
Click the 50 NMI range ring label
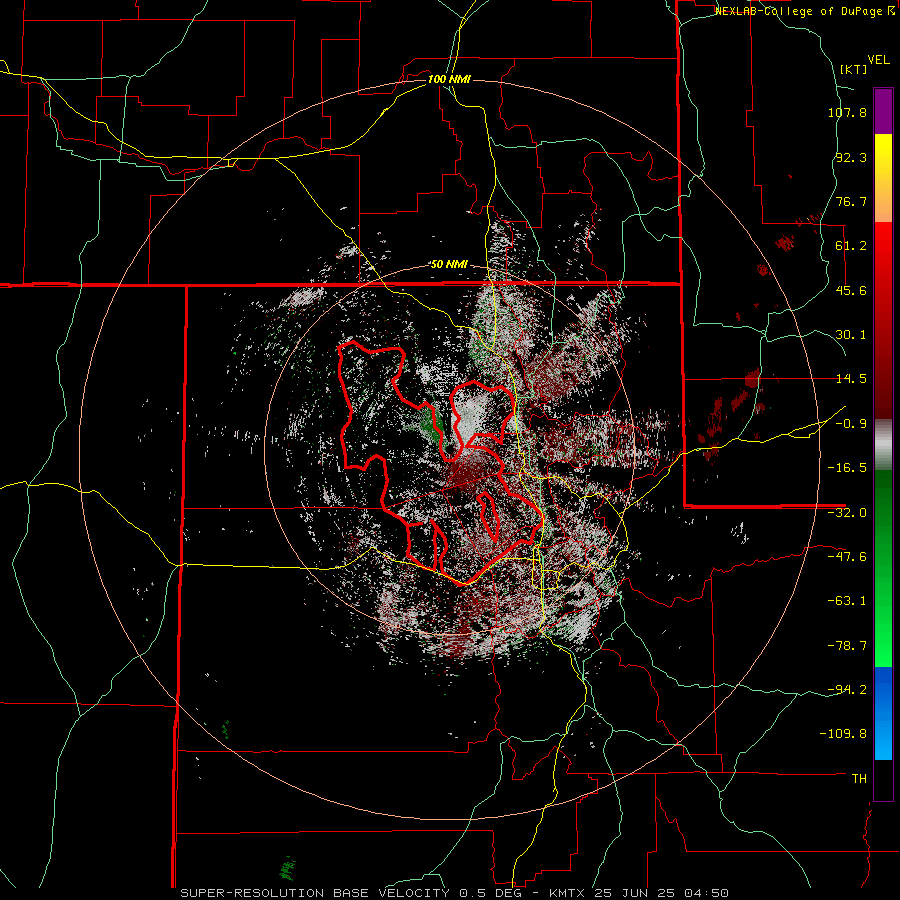tap(449, 265)
